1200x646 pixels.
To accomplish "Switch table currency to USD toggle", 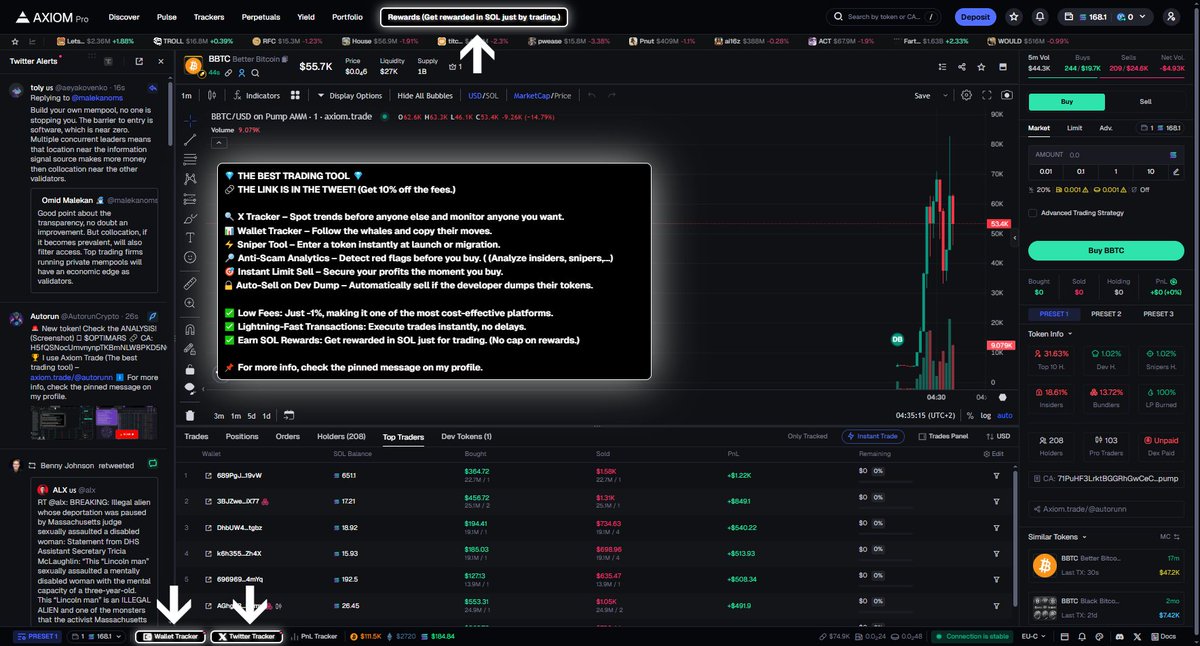I will click(x=998, y=436).
